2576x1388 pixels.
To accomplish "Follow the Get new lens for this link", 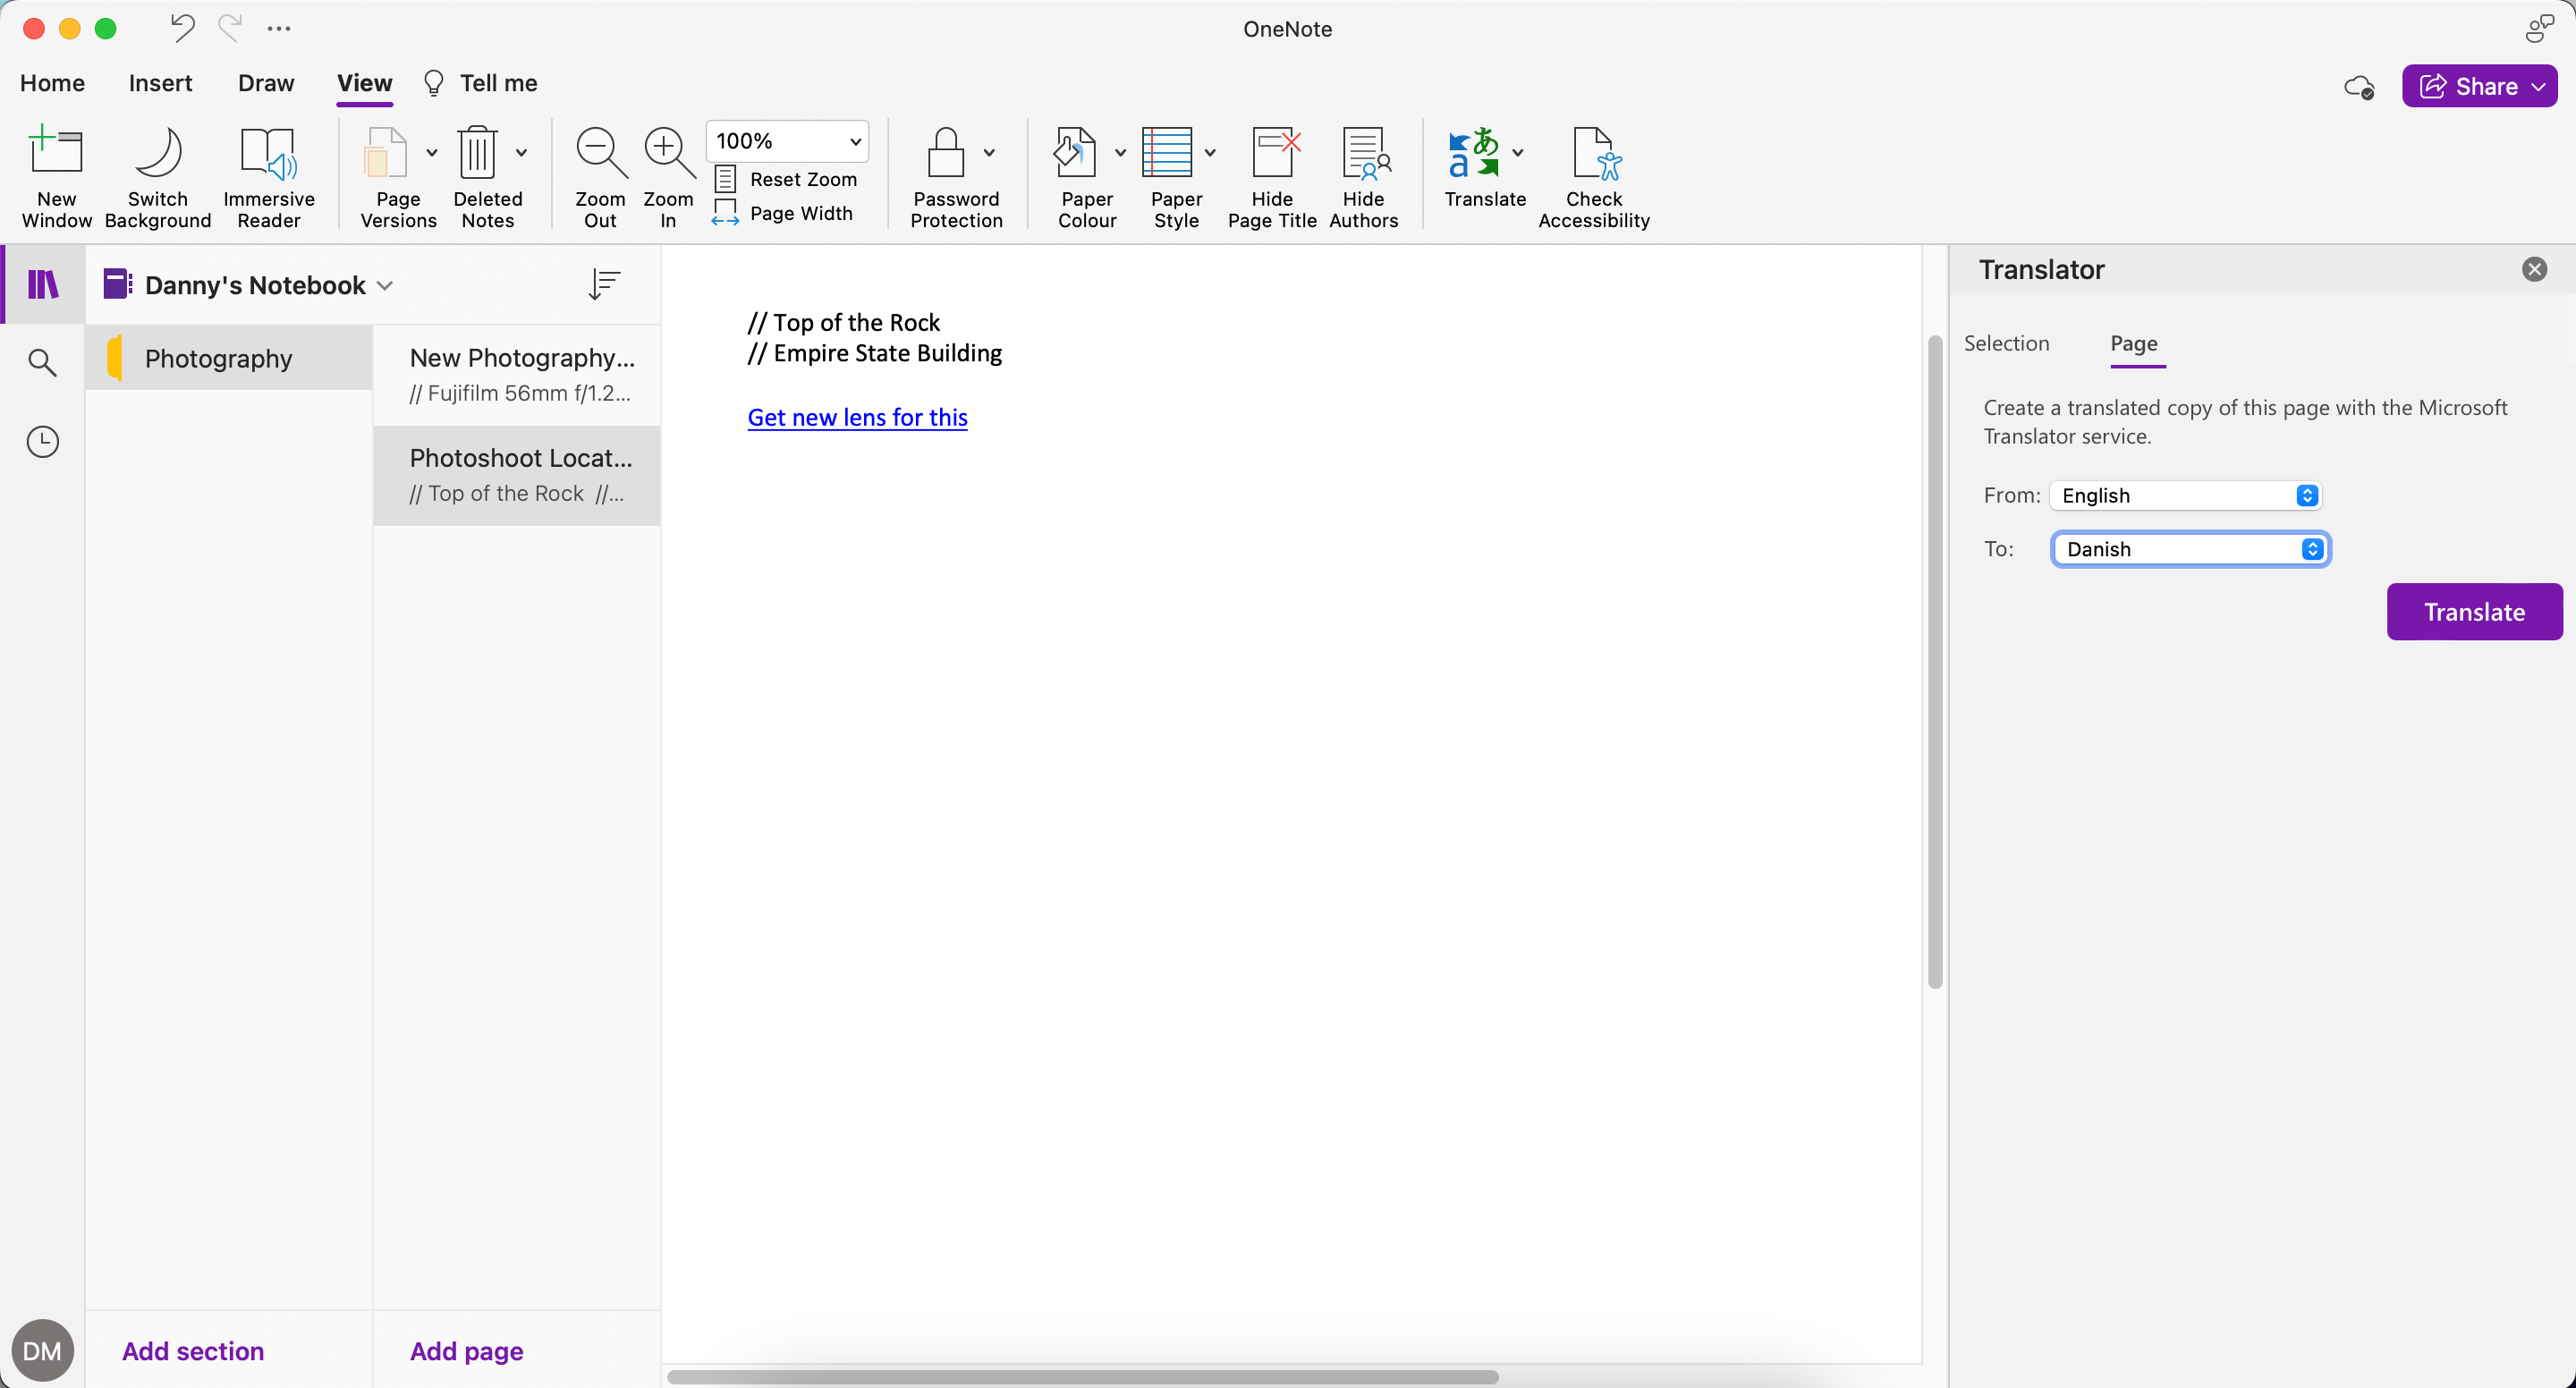I will point(856,417).
